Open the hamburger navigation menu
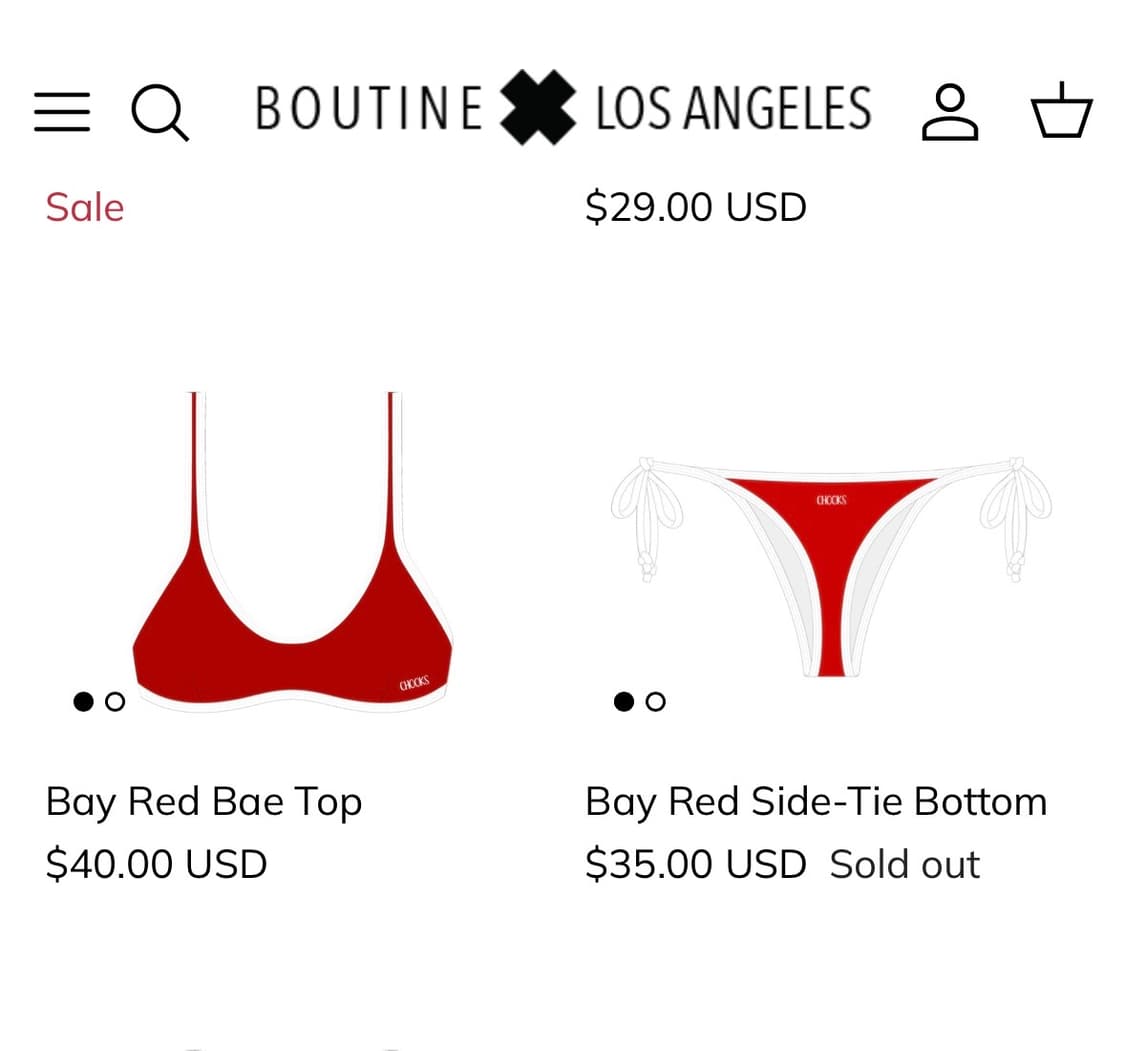 pyautogui.click(x=62, y=111)
